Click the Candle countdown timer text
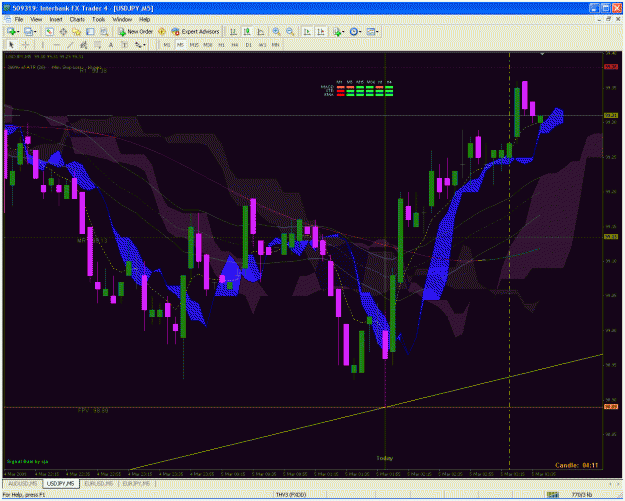 click(x=576, y=465)
